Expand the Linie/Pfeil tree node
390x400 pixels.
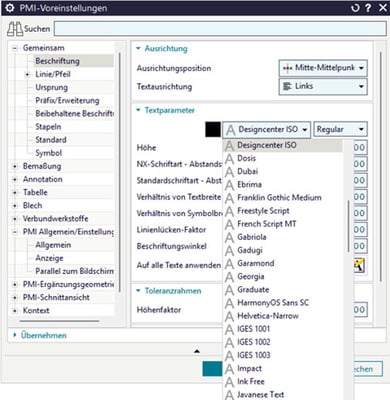28,74
